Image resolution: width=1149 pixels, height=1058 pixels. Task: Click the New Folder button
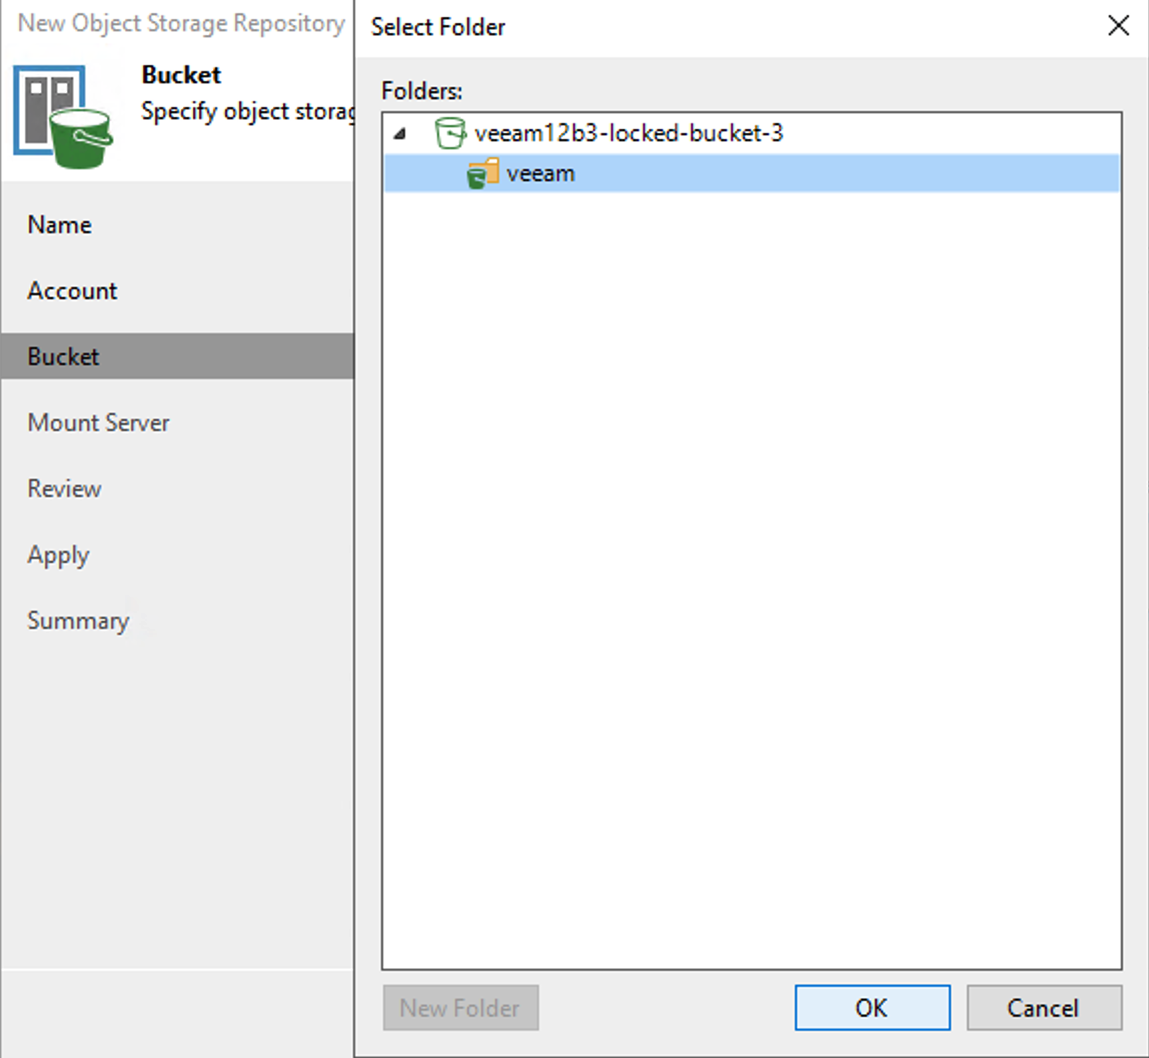click(x=460, y=1007)
